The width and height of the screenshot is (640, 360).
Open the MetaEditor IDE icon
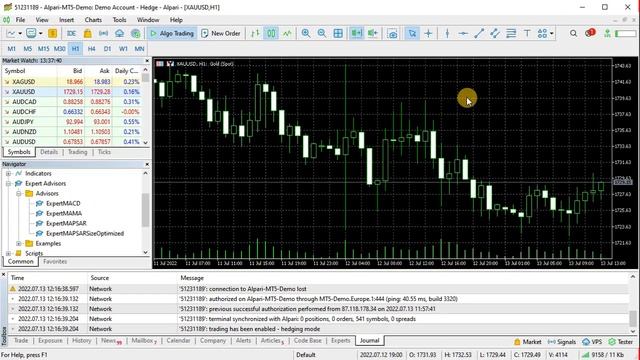pyautogui.click(x=71, y=33)
